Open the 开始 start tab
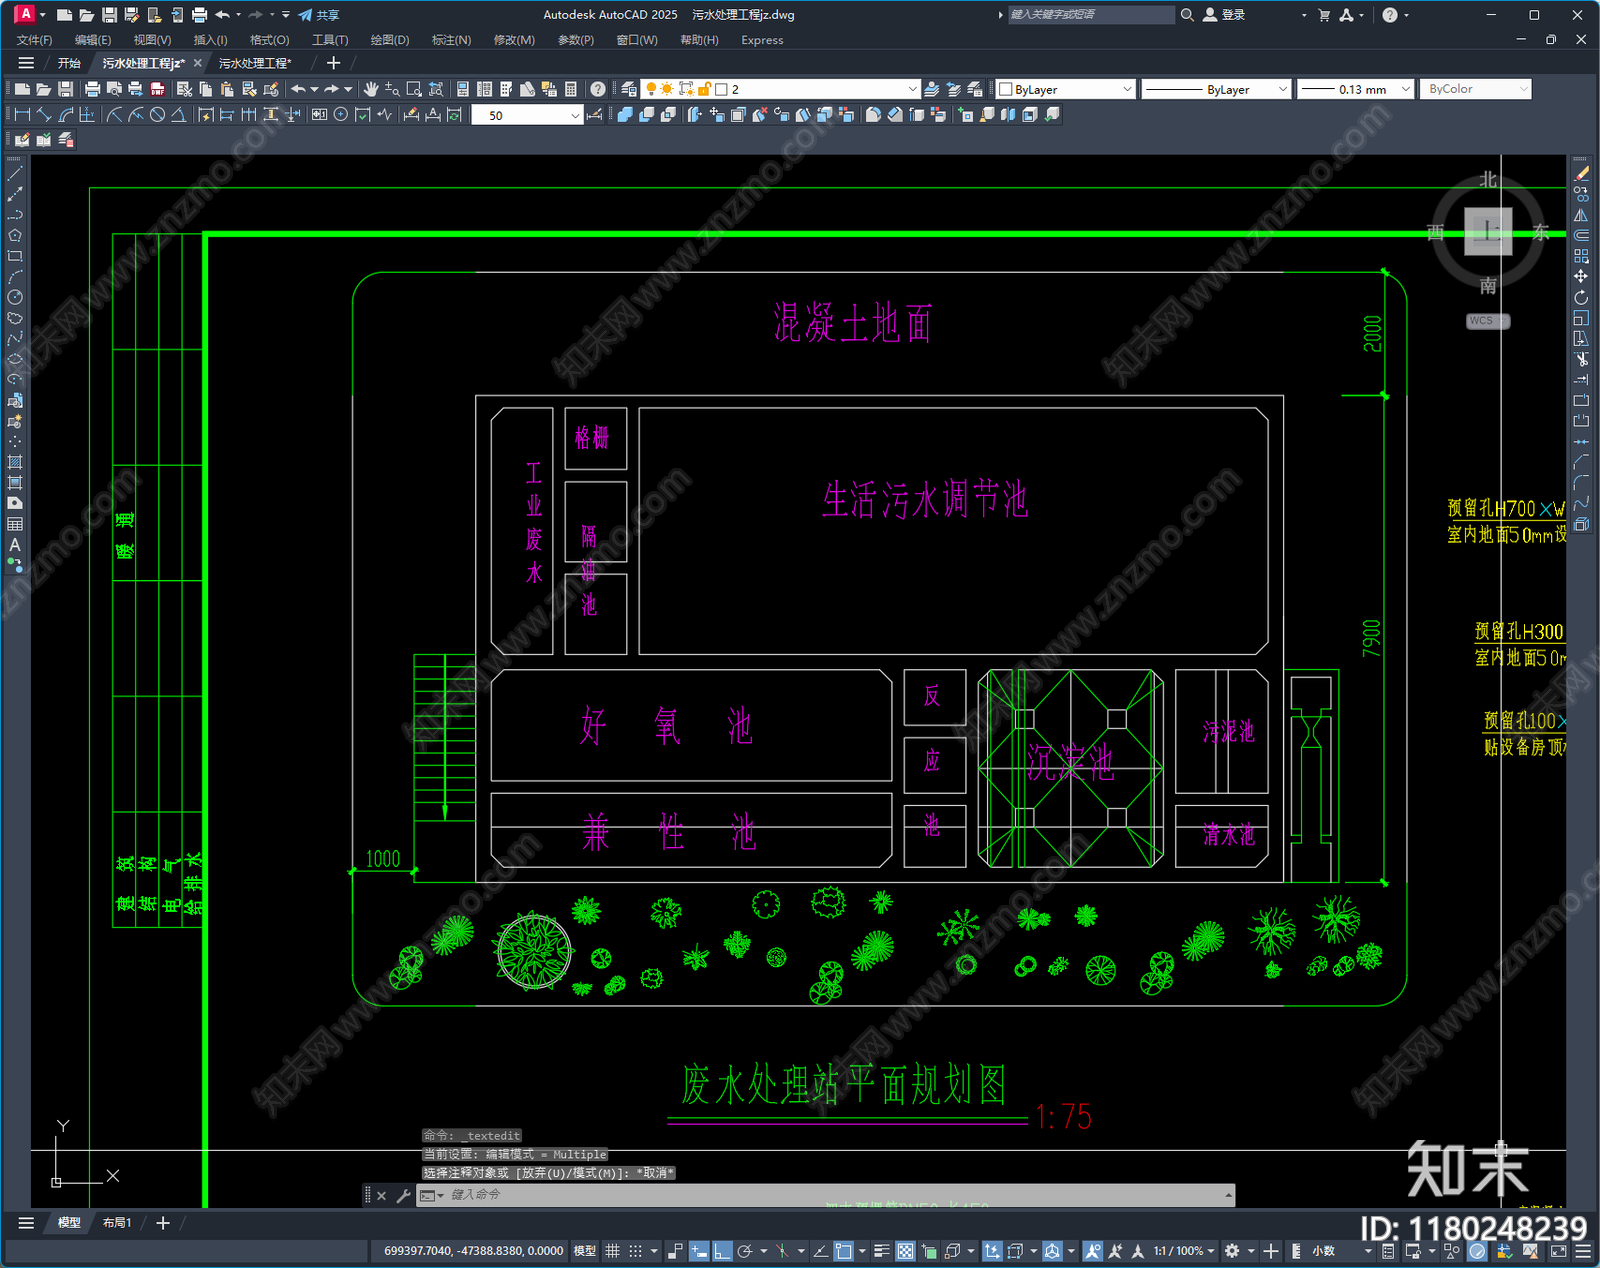Viewport: 1600px width, 1268px height. [69, 63]
